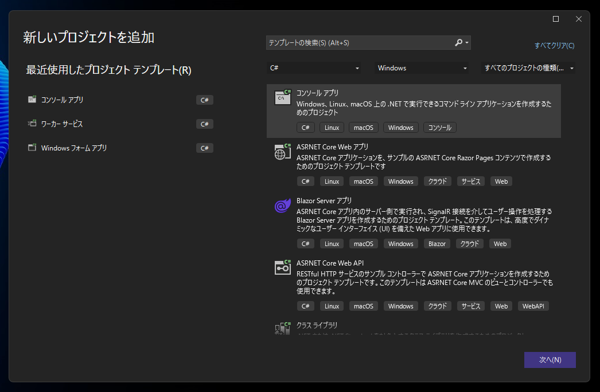Screen dimensions: 600x392
Task: Click the クラウド tag under Blazor Server アプリ
Action: [470, 244]
